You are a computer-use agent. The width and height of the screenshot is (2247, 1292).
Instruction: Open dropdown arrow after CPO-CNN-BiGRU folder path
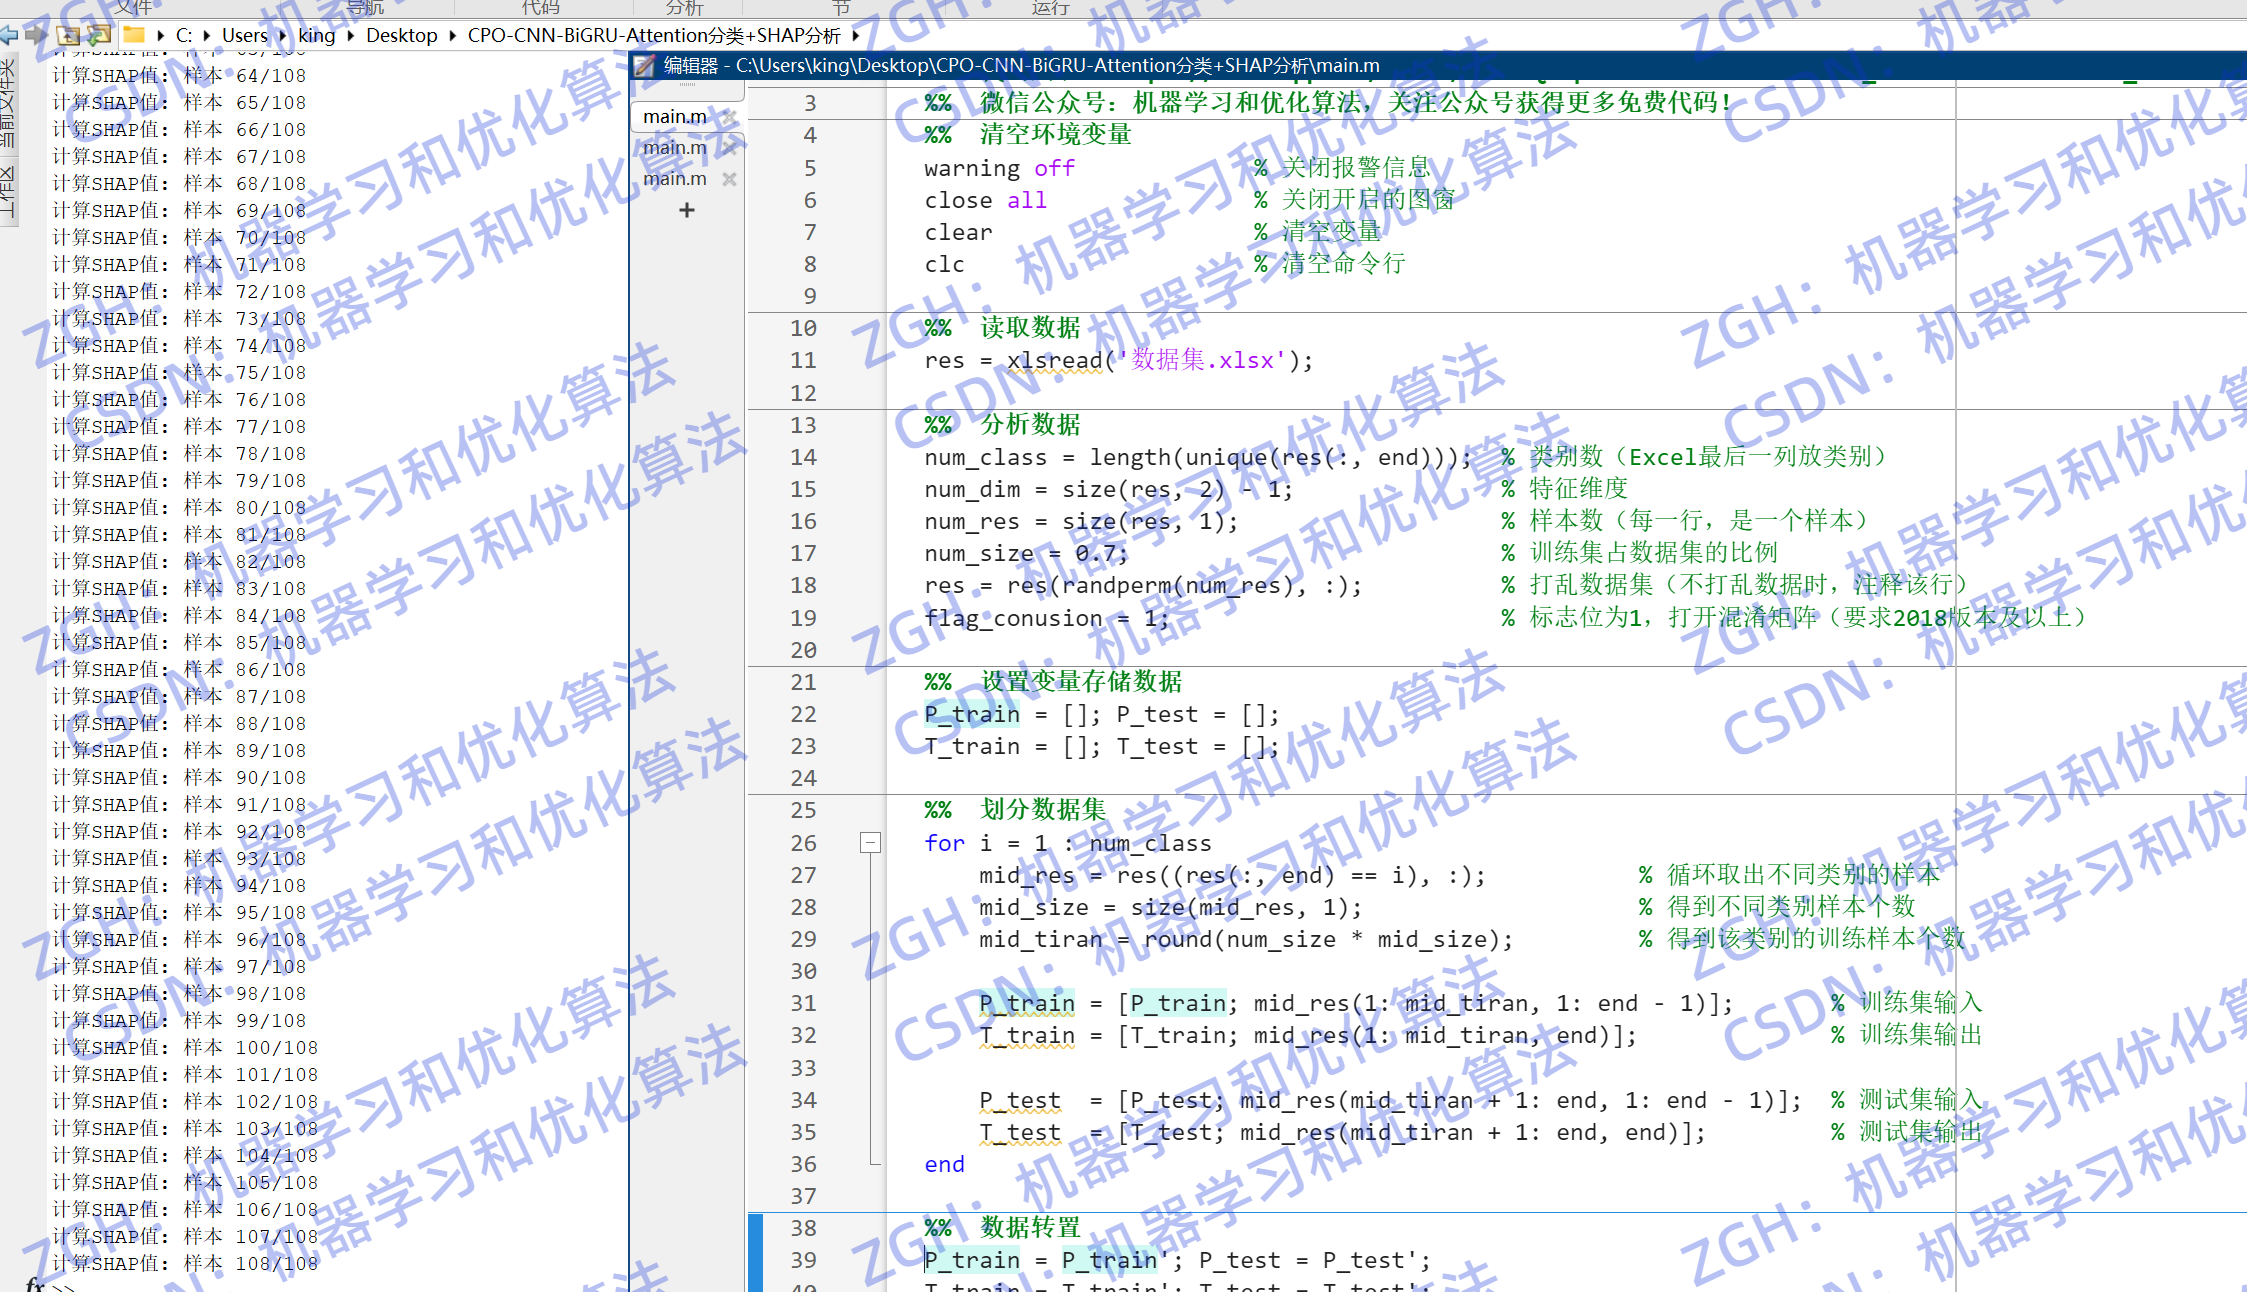pyautogui.click(x=856, y=35)
